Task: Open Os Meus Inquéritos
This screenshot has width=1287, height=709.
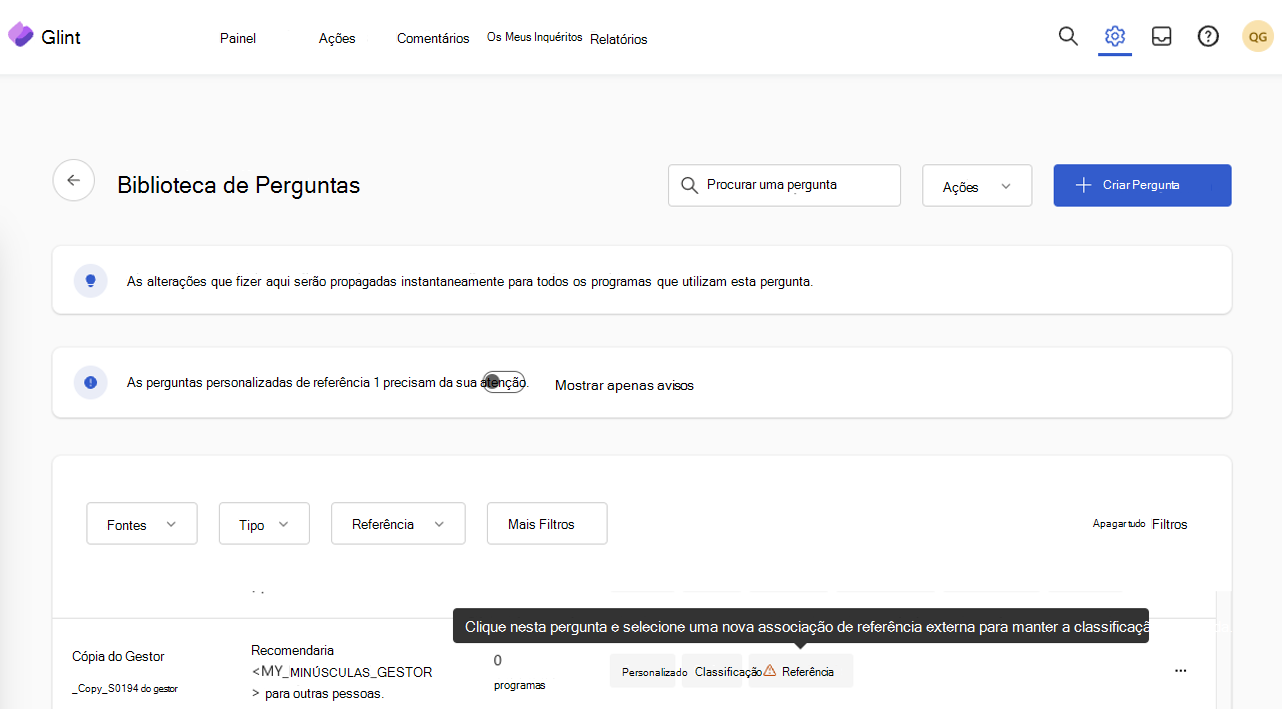Action: [533, 36]
